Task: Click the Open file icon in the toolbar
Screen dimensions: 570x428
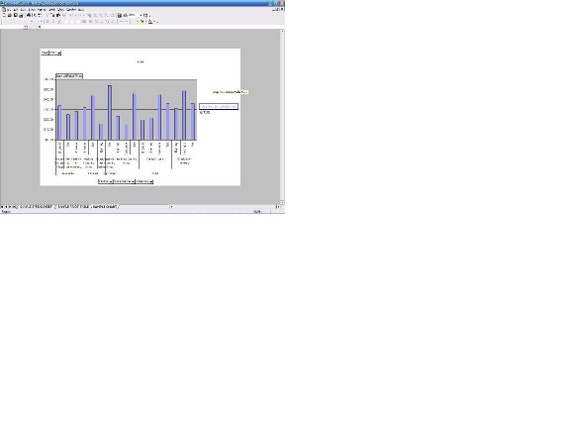Action: coord(10,15)
